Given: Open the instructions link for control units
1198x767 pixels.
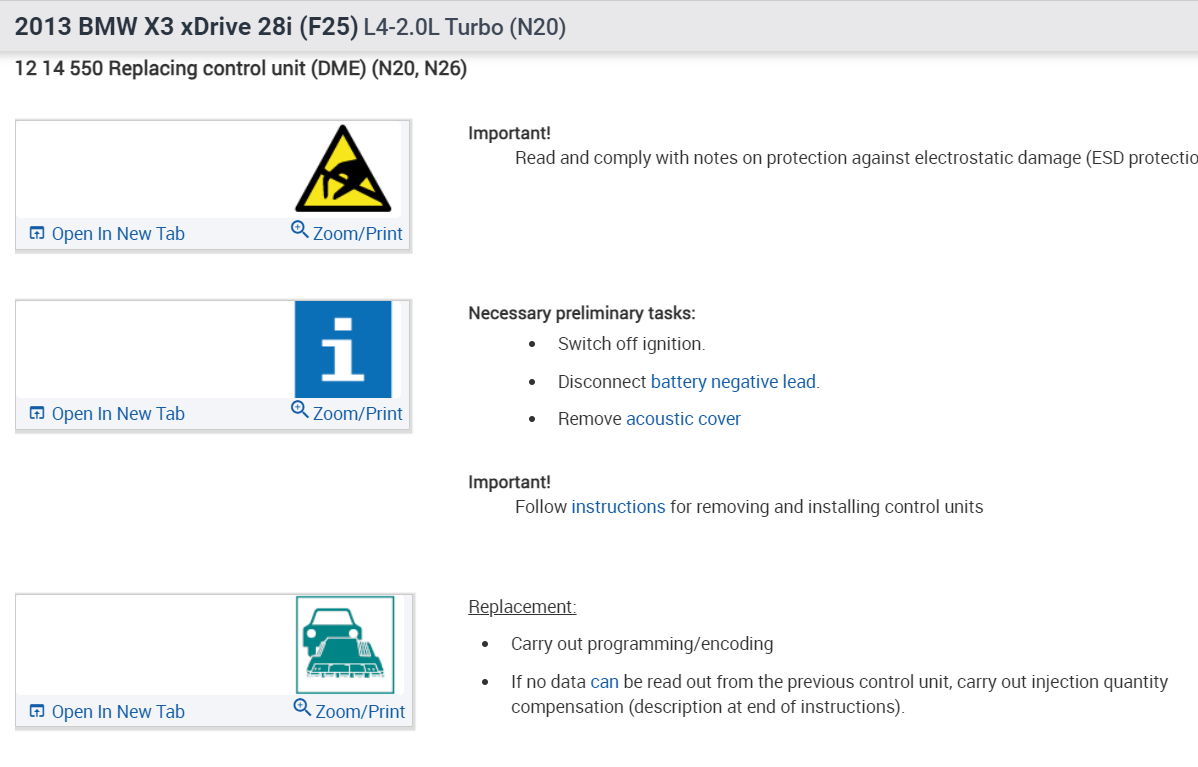Looking at the screenshot, I should (618, 507).
